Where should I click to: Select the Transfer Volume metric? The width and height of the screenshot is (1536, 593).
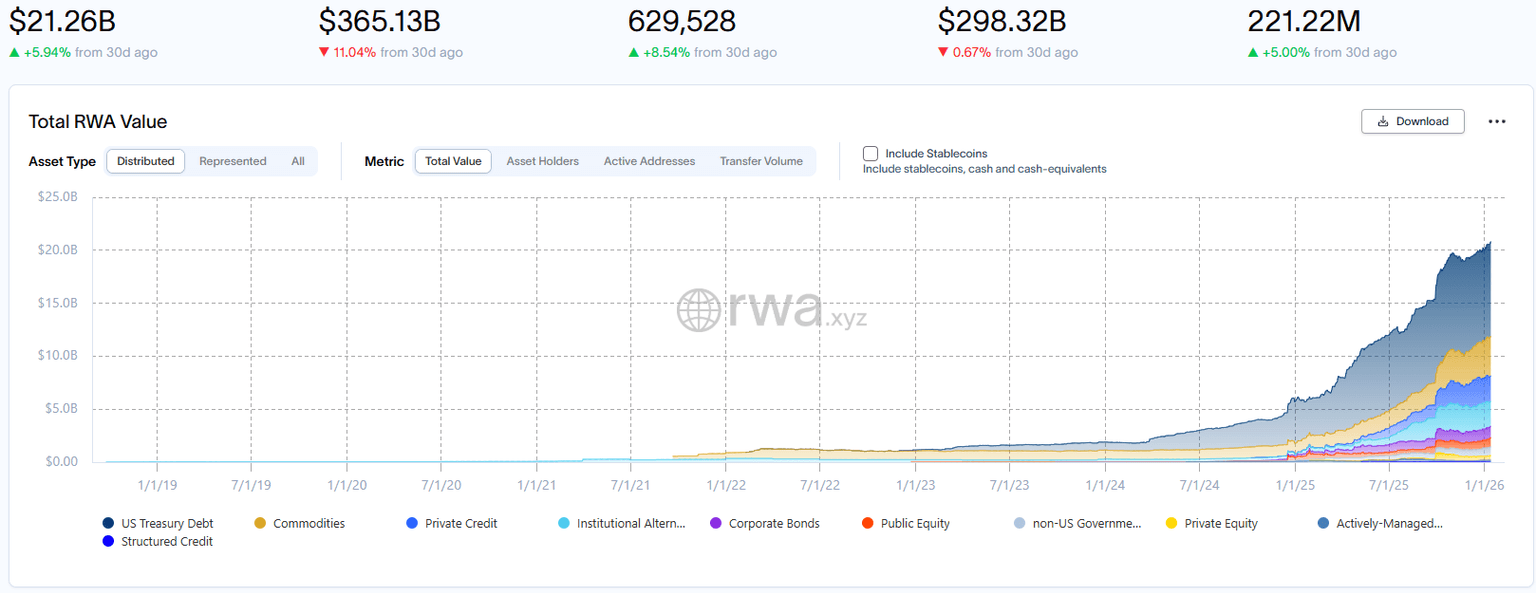pyautogui.click(x=761, y=161)
